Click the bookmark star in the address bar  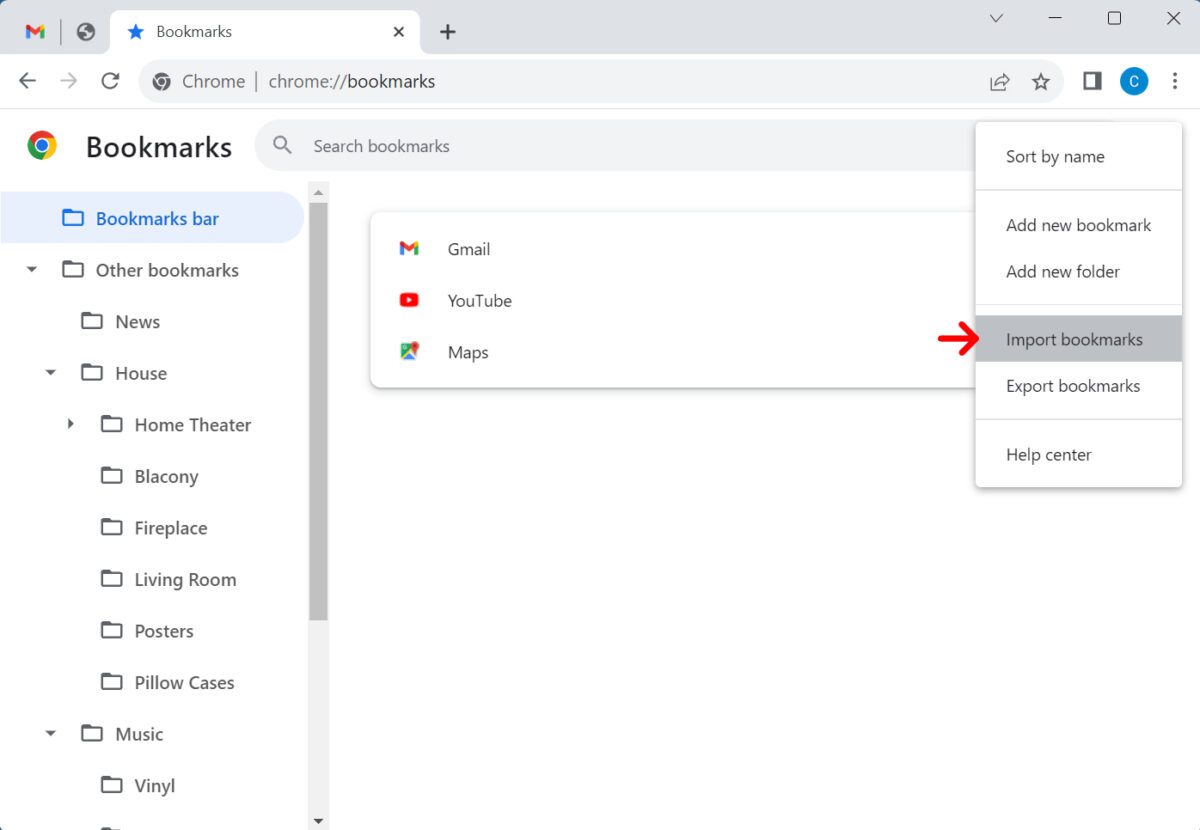pos(1041,81)
